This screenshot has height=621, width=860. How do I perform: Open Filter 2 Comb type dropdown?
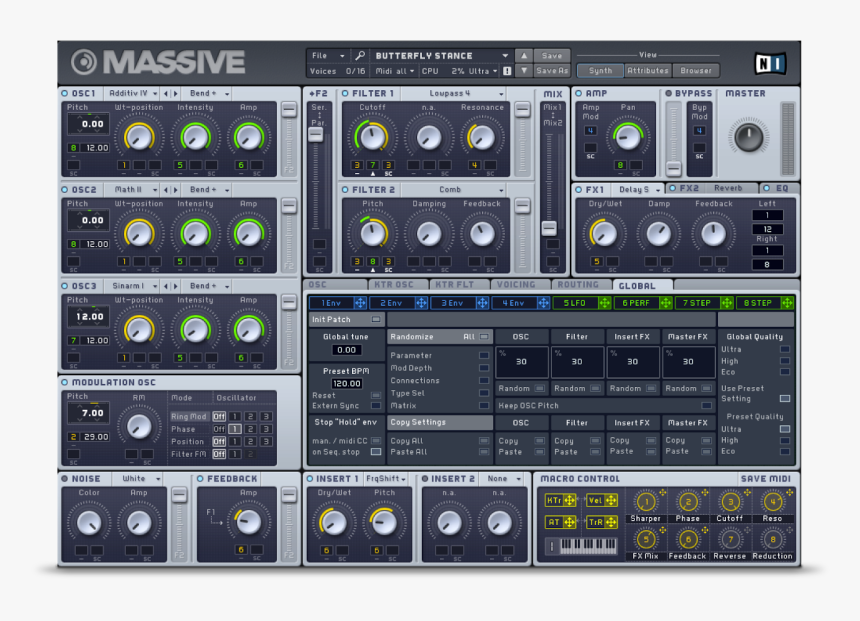454,190
